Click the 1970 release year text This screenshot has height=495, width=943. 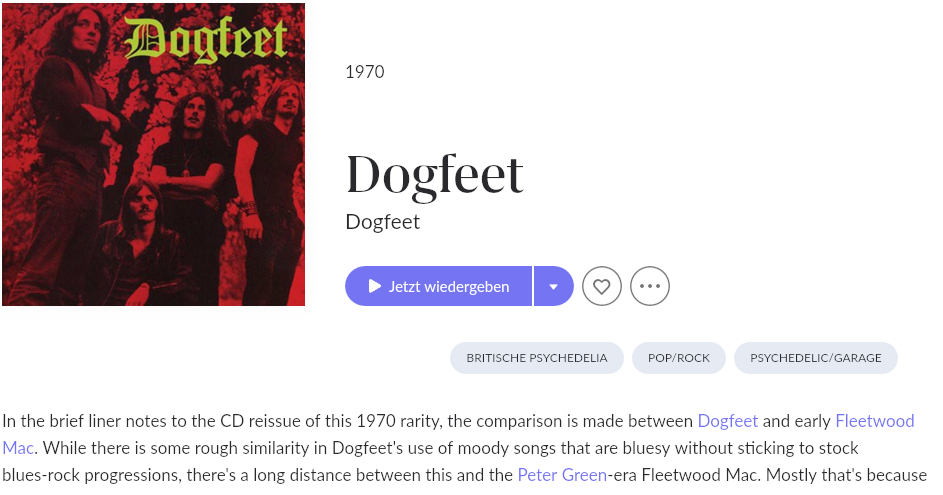[x=364, y=72]
